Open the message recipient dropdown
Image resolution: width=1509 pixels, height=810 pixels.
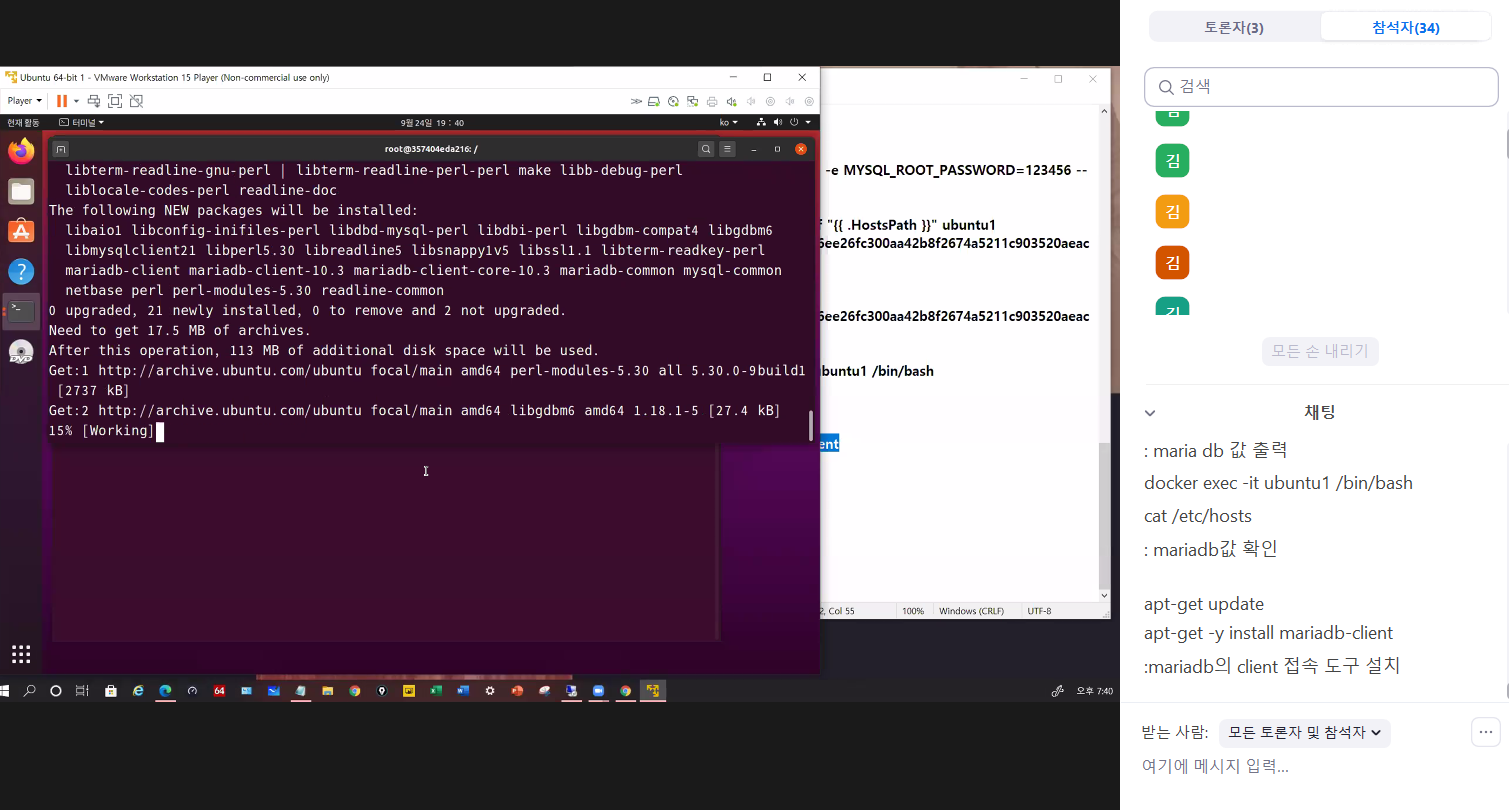[1304, 733]
